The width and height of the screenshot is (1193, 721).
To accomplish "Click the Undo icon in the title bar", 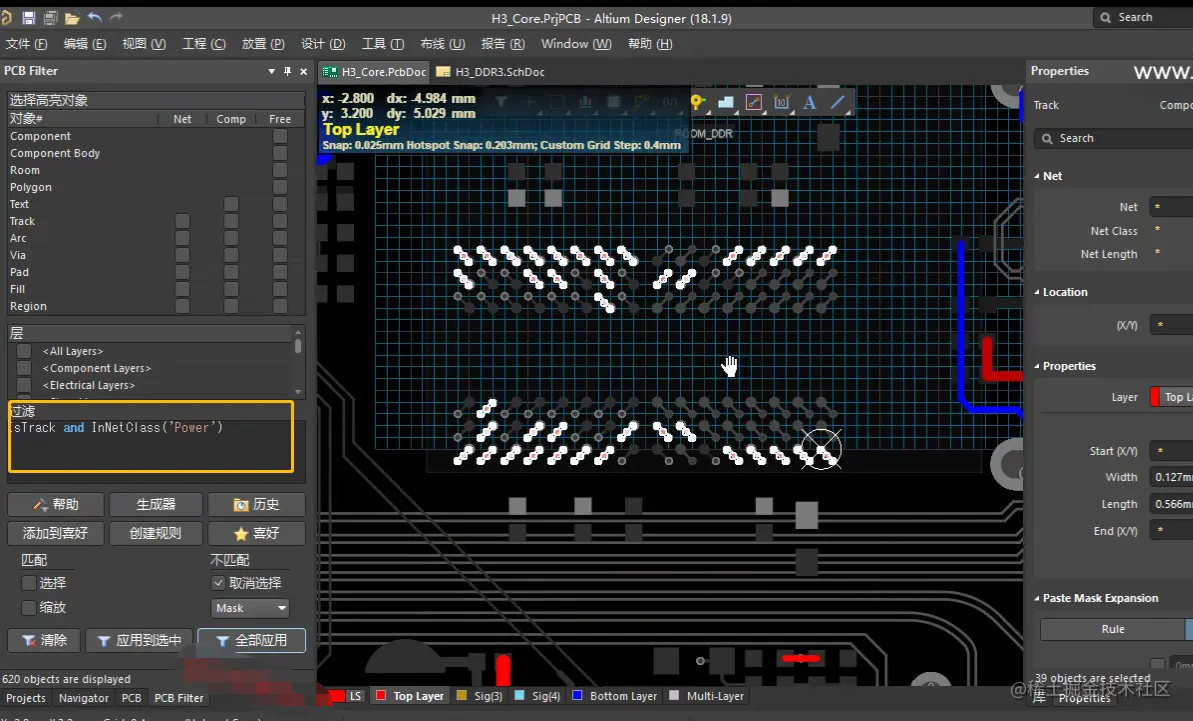I will [95, 16].
